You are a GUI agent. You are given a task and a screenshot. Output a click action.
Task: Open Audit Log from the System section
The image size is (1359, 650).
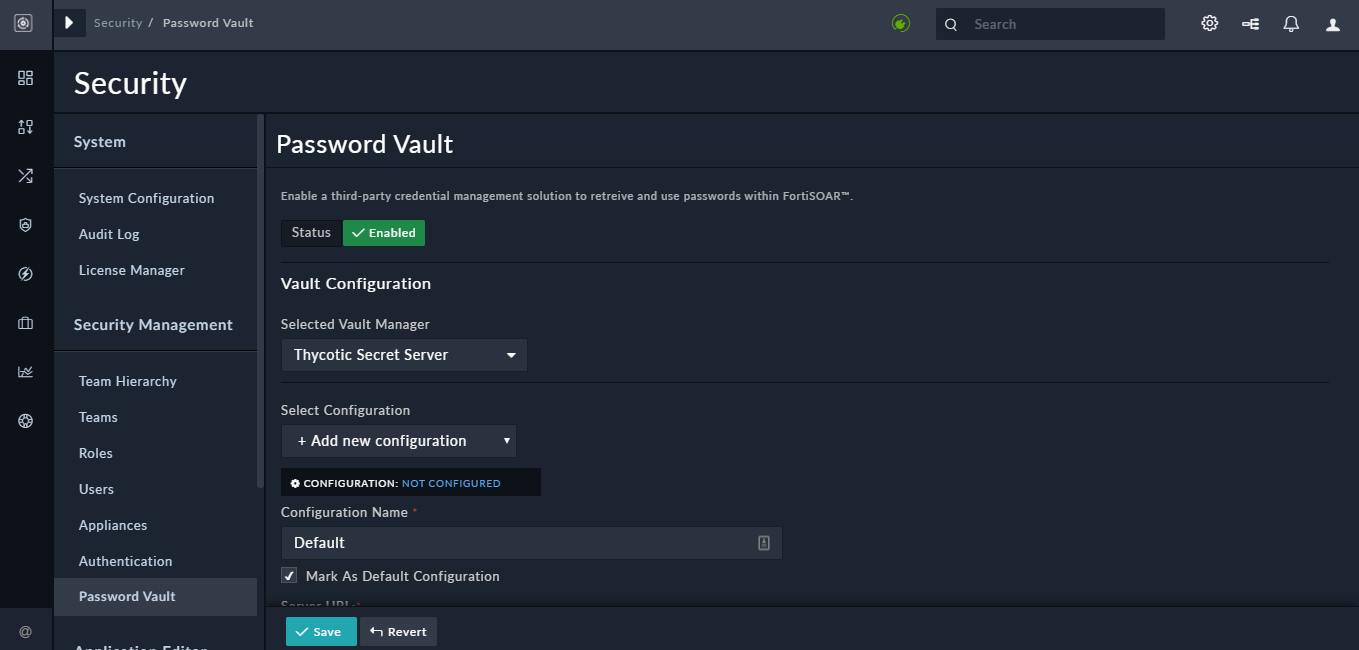(108, 234)
